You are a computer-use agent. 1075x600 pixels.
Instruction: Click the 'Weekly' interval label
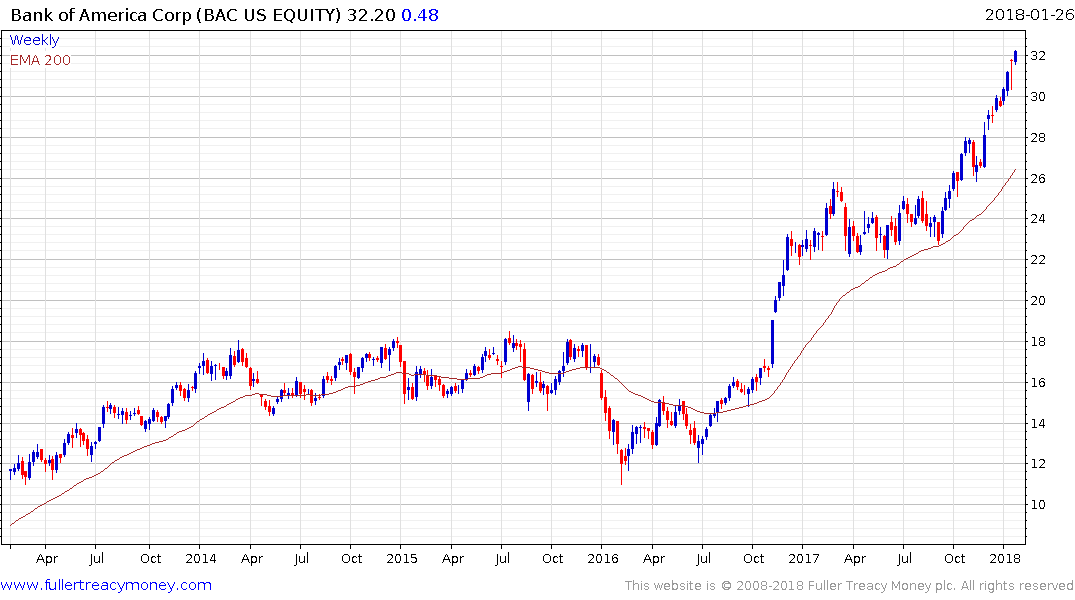pyautogui.click(x=34, y=40)
